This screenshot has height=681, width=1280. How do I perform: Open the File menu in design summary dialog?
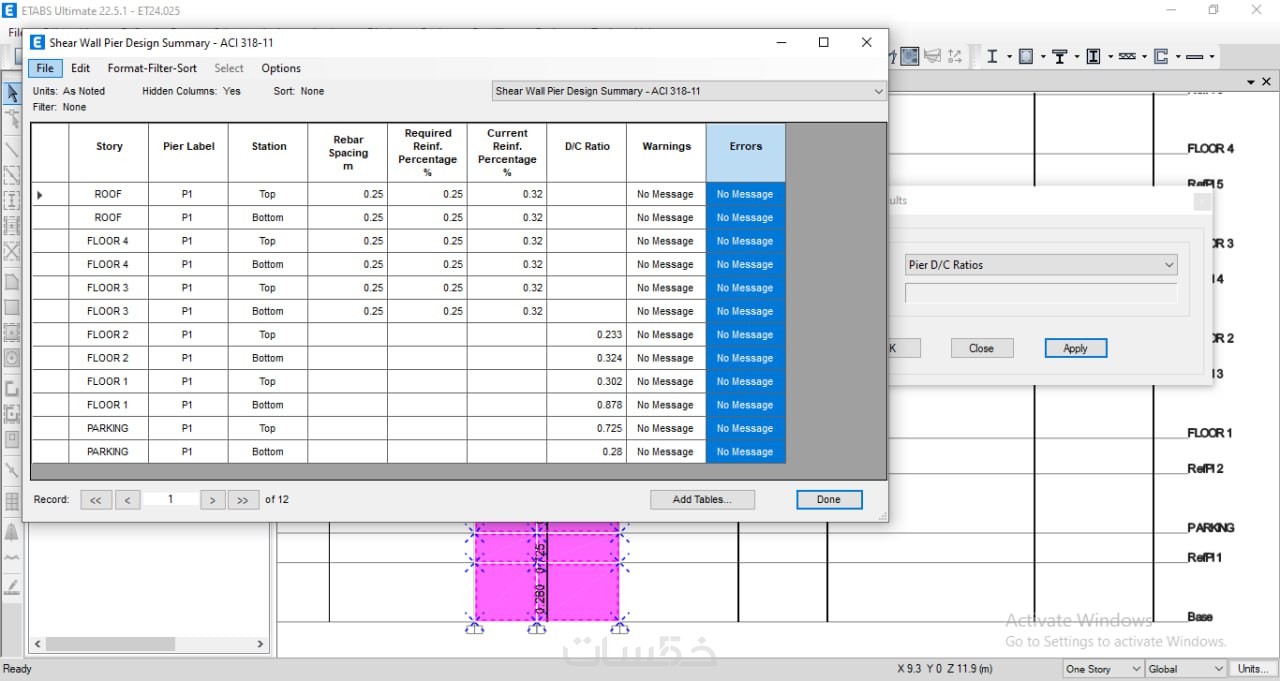(45, 68)
